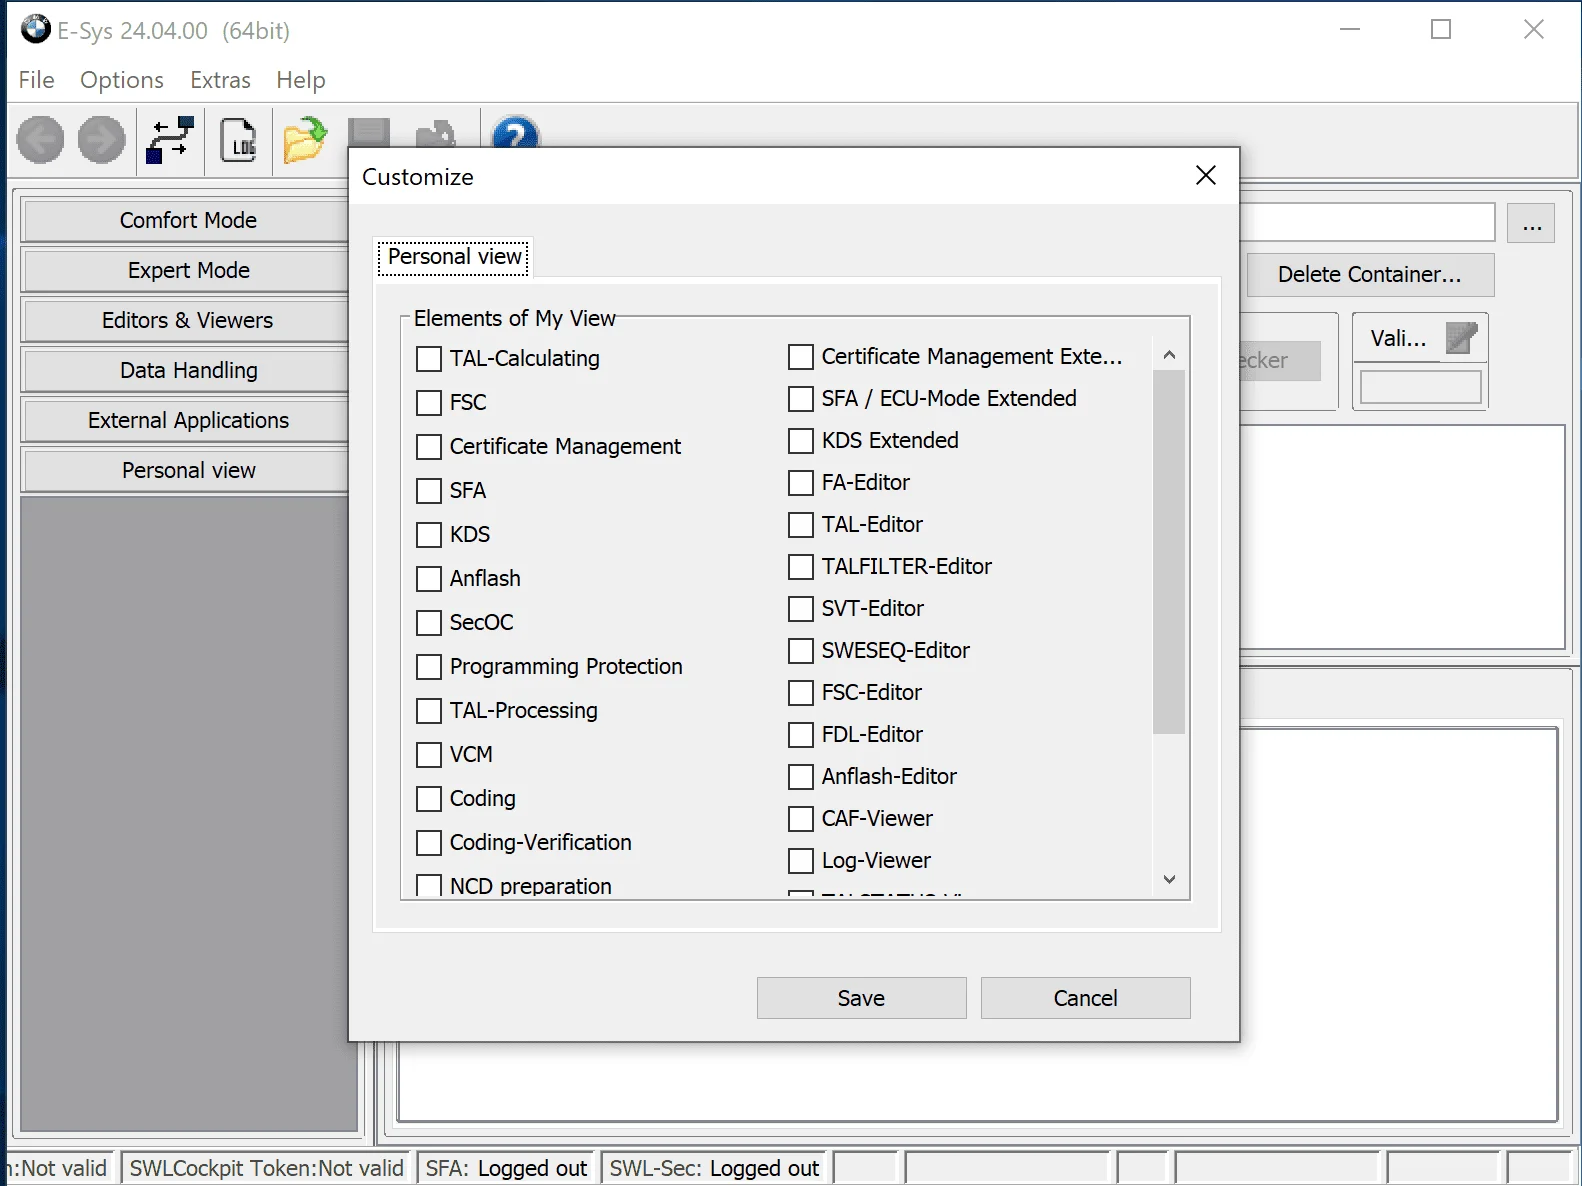
Task: Check Certificate Management Exte... checkbox
Action: click(x=801, y=357)
